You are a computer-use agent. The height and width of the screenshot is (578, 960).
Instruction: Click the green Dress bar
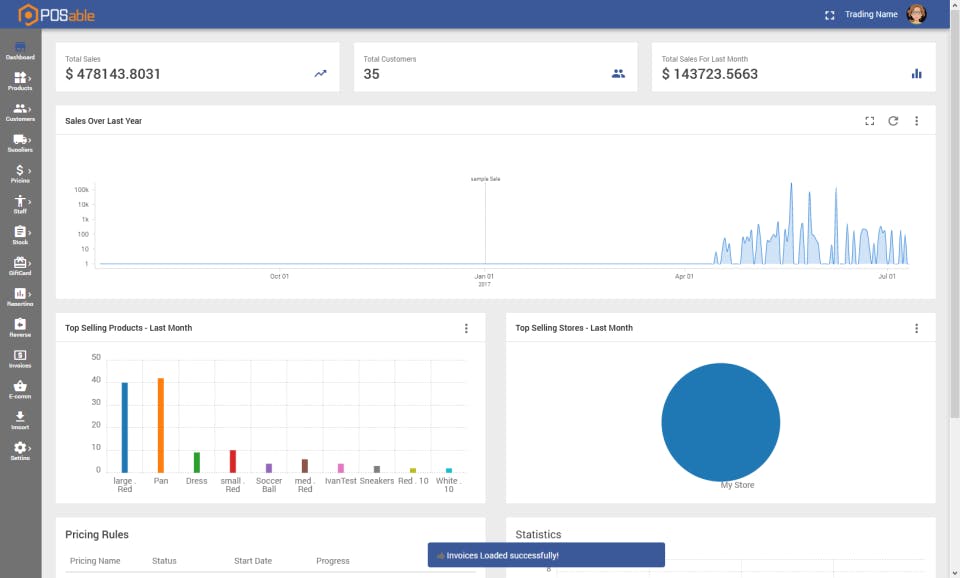tap(197, 462)
